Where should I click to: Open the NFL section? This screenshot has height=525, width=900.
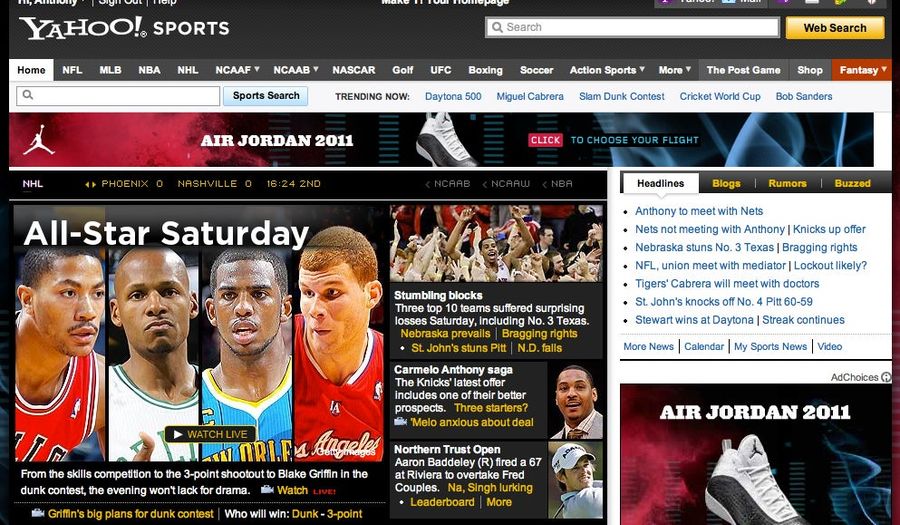(x=72, y=70)
